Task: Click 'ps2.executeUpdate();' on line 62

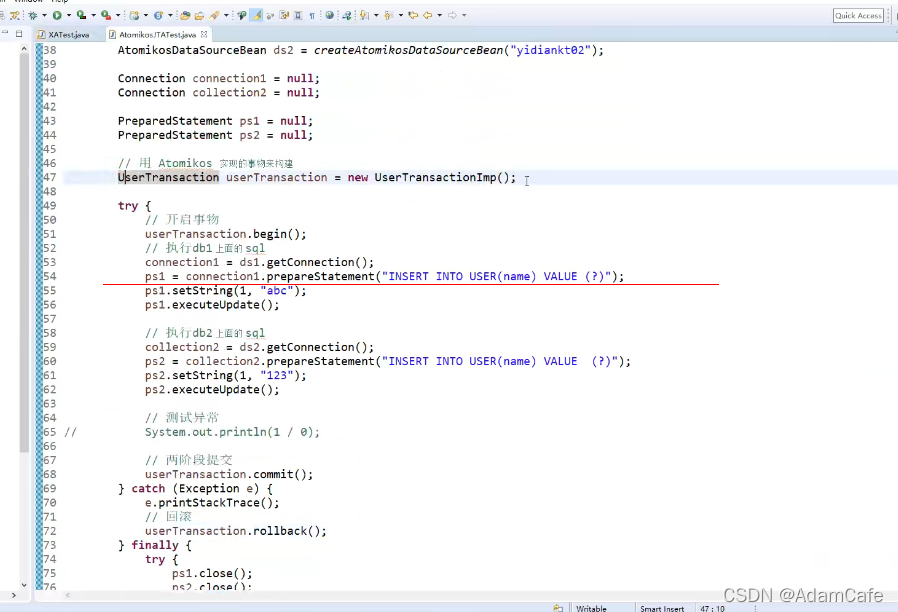Action: [212, 390]
